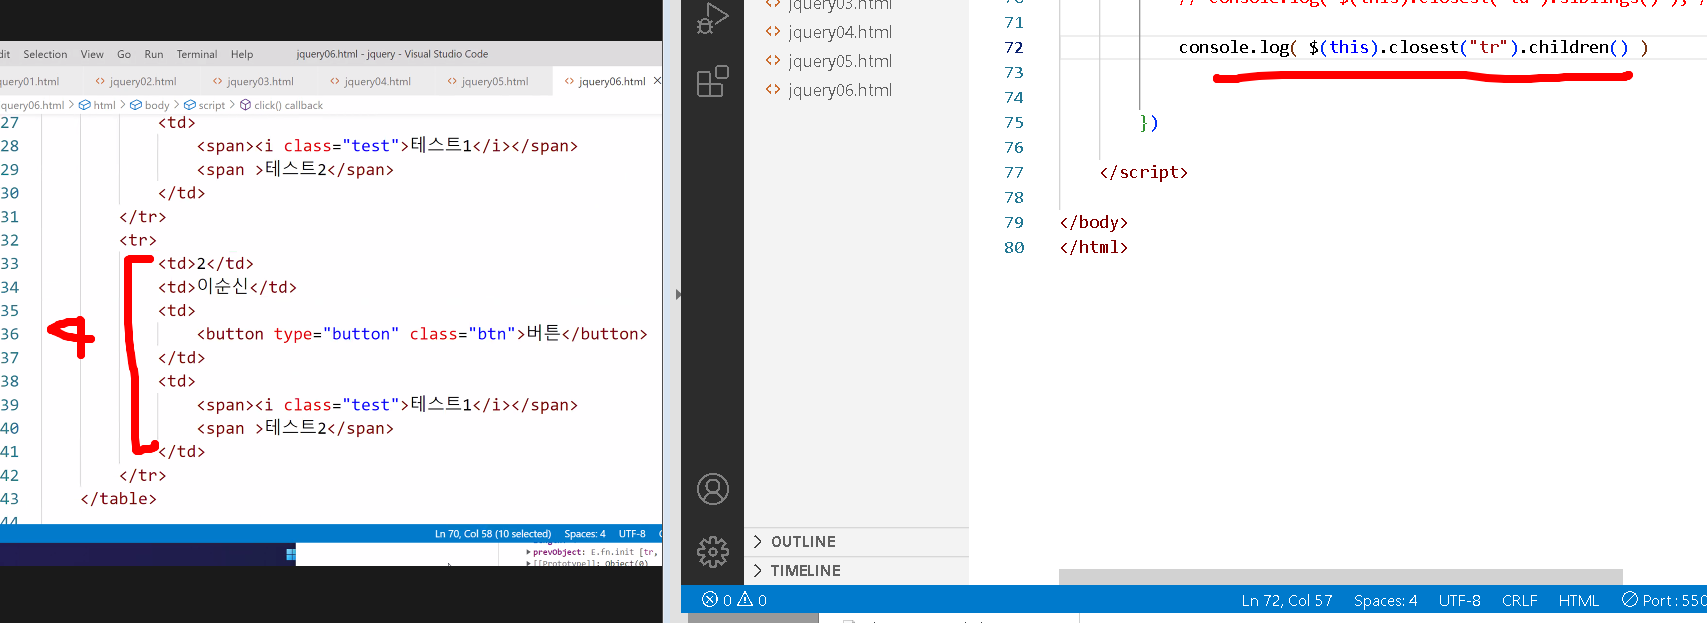The image size is (1707, 623).
Task: Click the click() callback breadcrumb
Action: 281,105
